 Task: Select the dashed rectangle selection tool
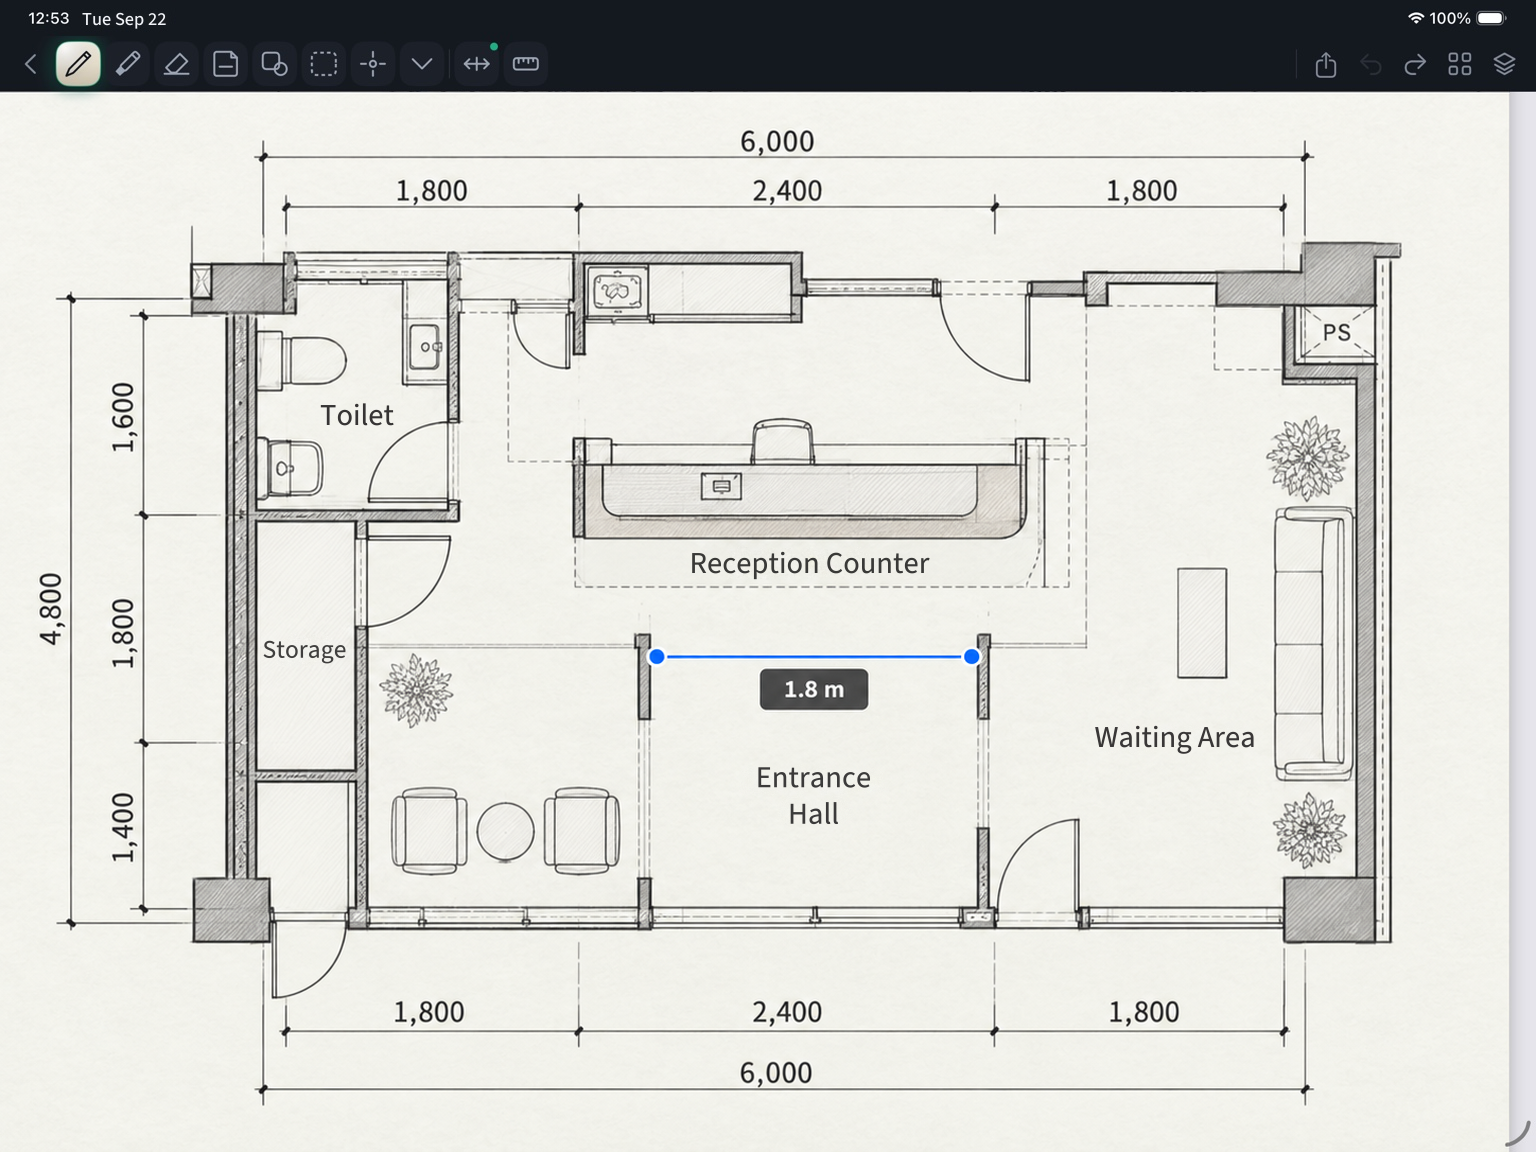tap(324, 64)
